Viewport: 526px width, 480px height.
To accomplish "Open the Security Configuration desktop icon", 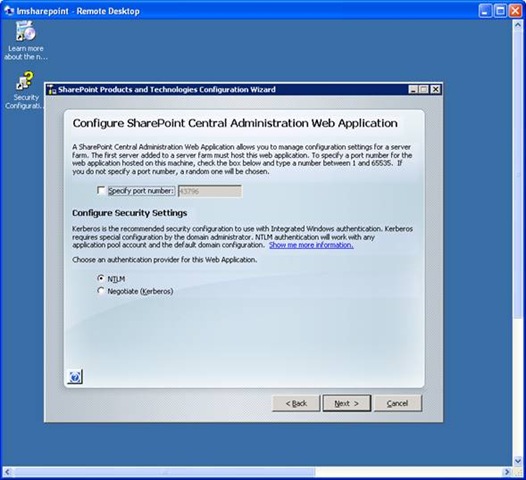I will pyautogui.click(x=24, y=90).
